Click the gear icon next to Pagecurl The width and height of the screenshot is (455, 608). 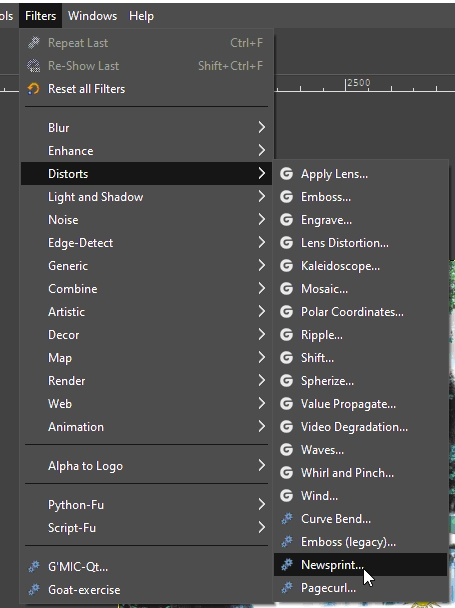(286, 588)
